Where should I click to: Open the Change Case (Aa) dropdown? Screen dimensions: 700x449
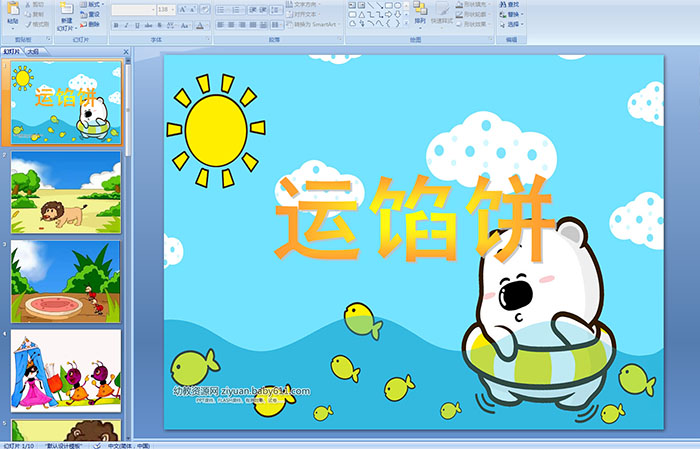(185, 25)
